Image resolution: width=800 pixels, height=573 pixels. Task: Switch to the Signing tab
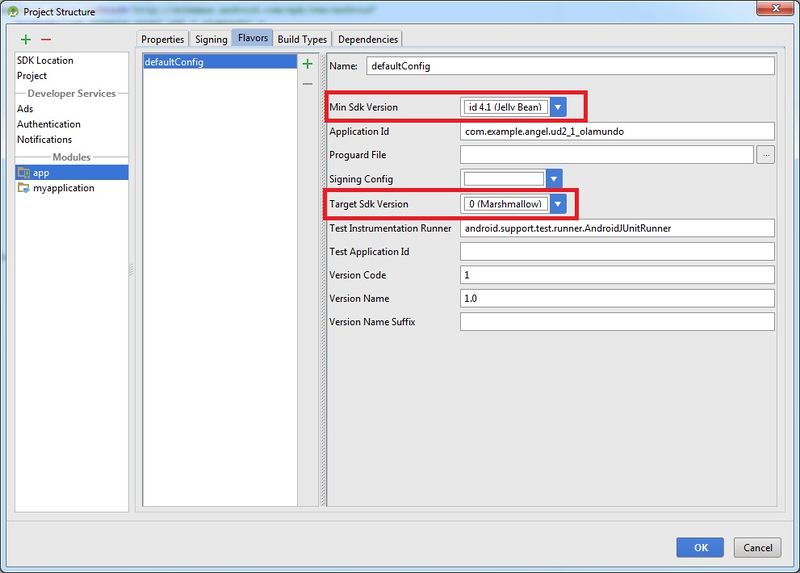(211, 39)
